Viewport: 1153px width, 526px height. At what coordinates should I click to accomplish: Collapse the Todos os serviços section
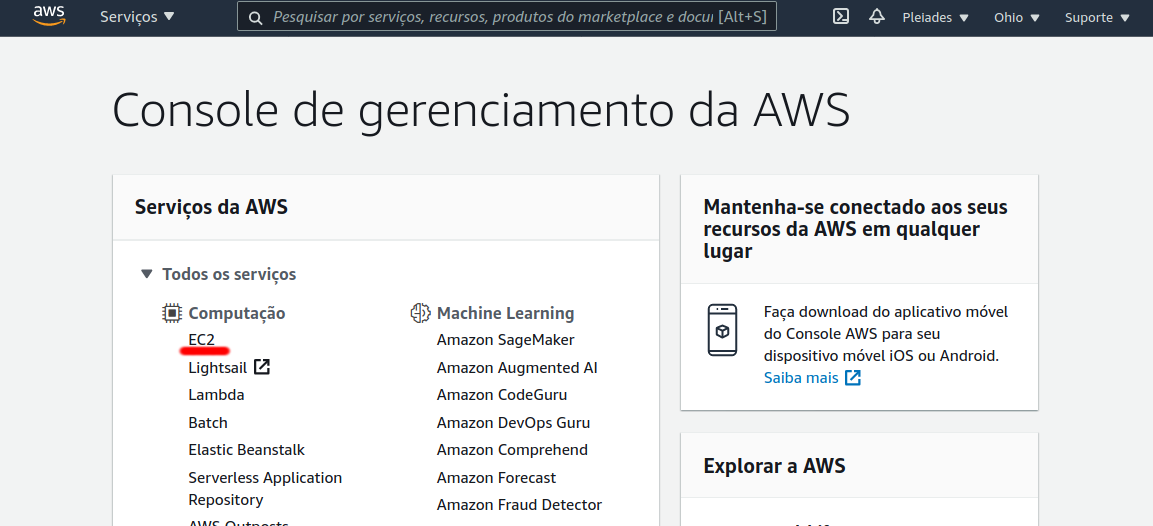coord(218,274)
